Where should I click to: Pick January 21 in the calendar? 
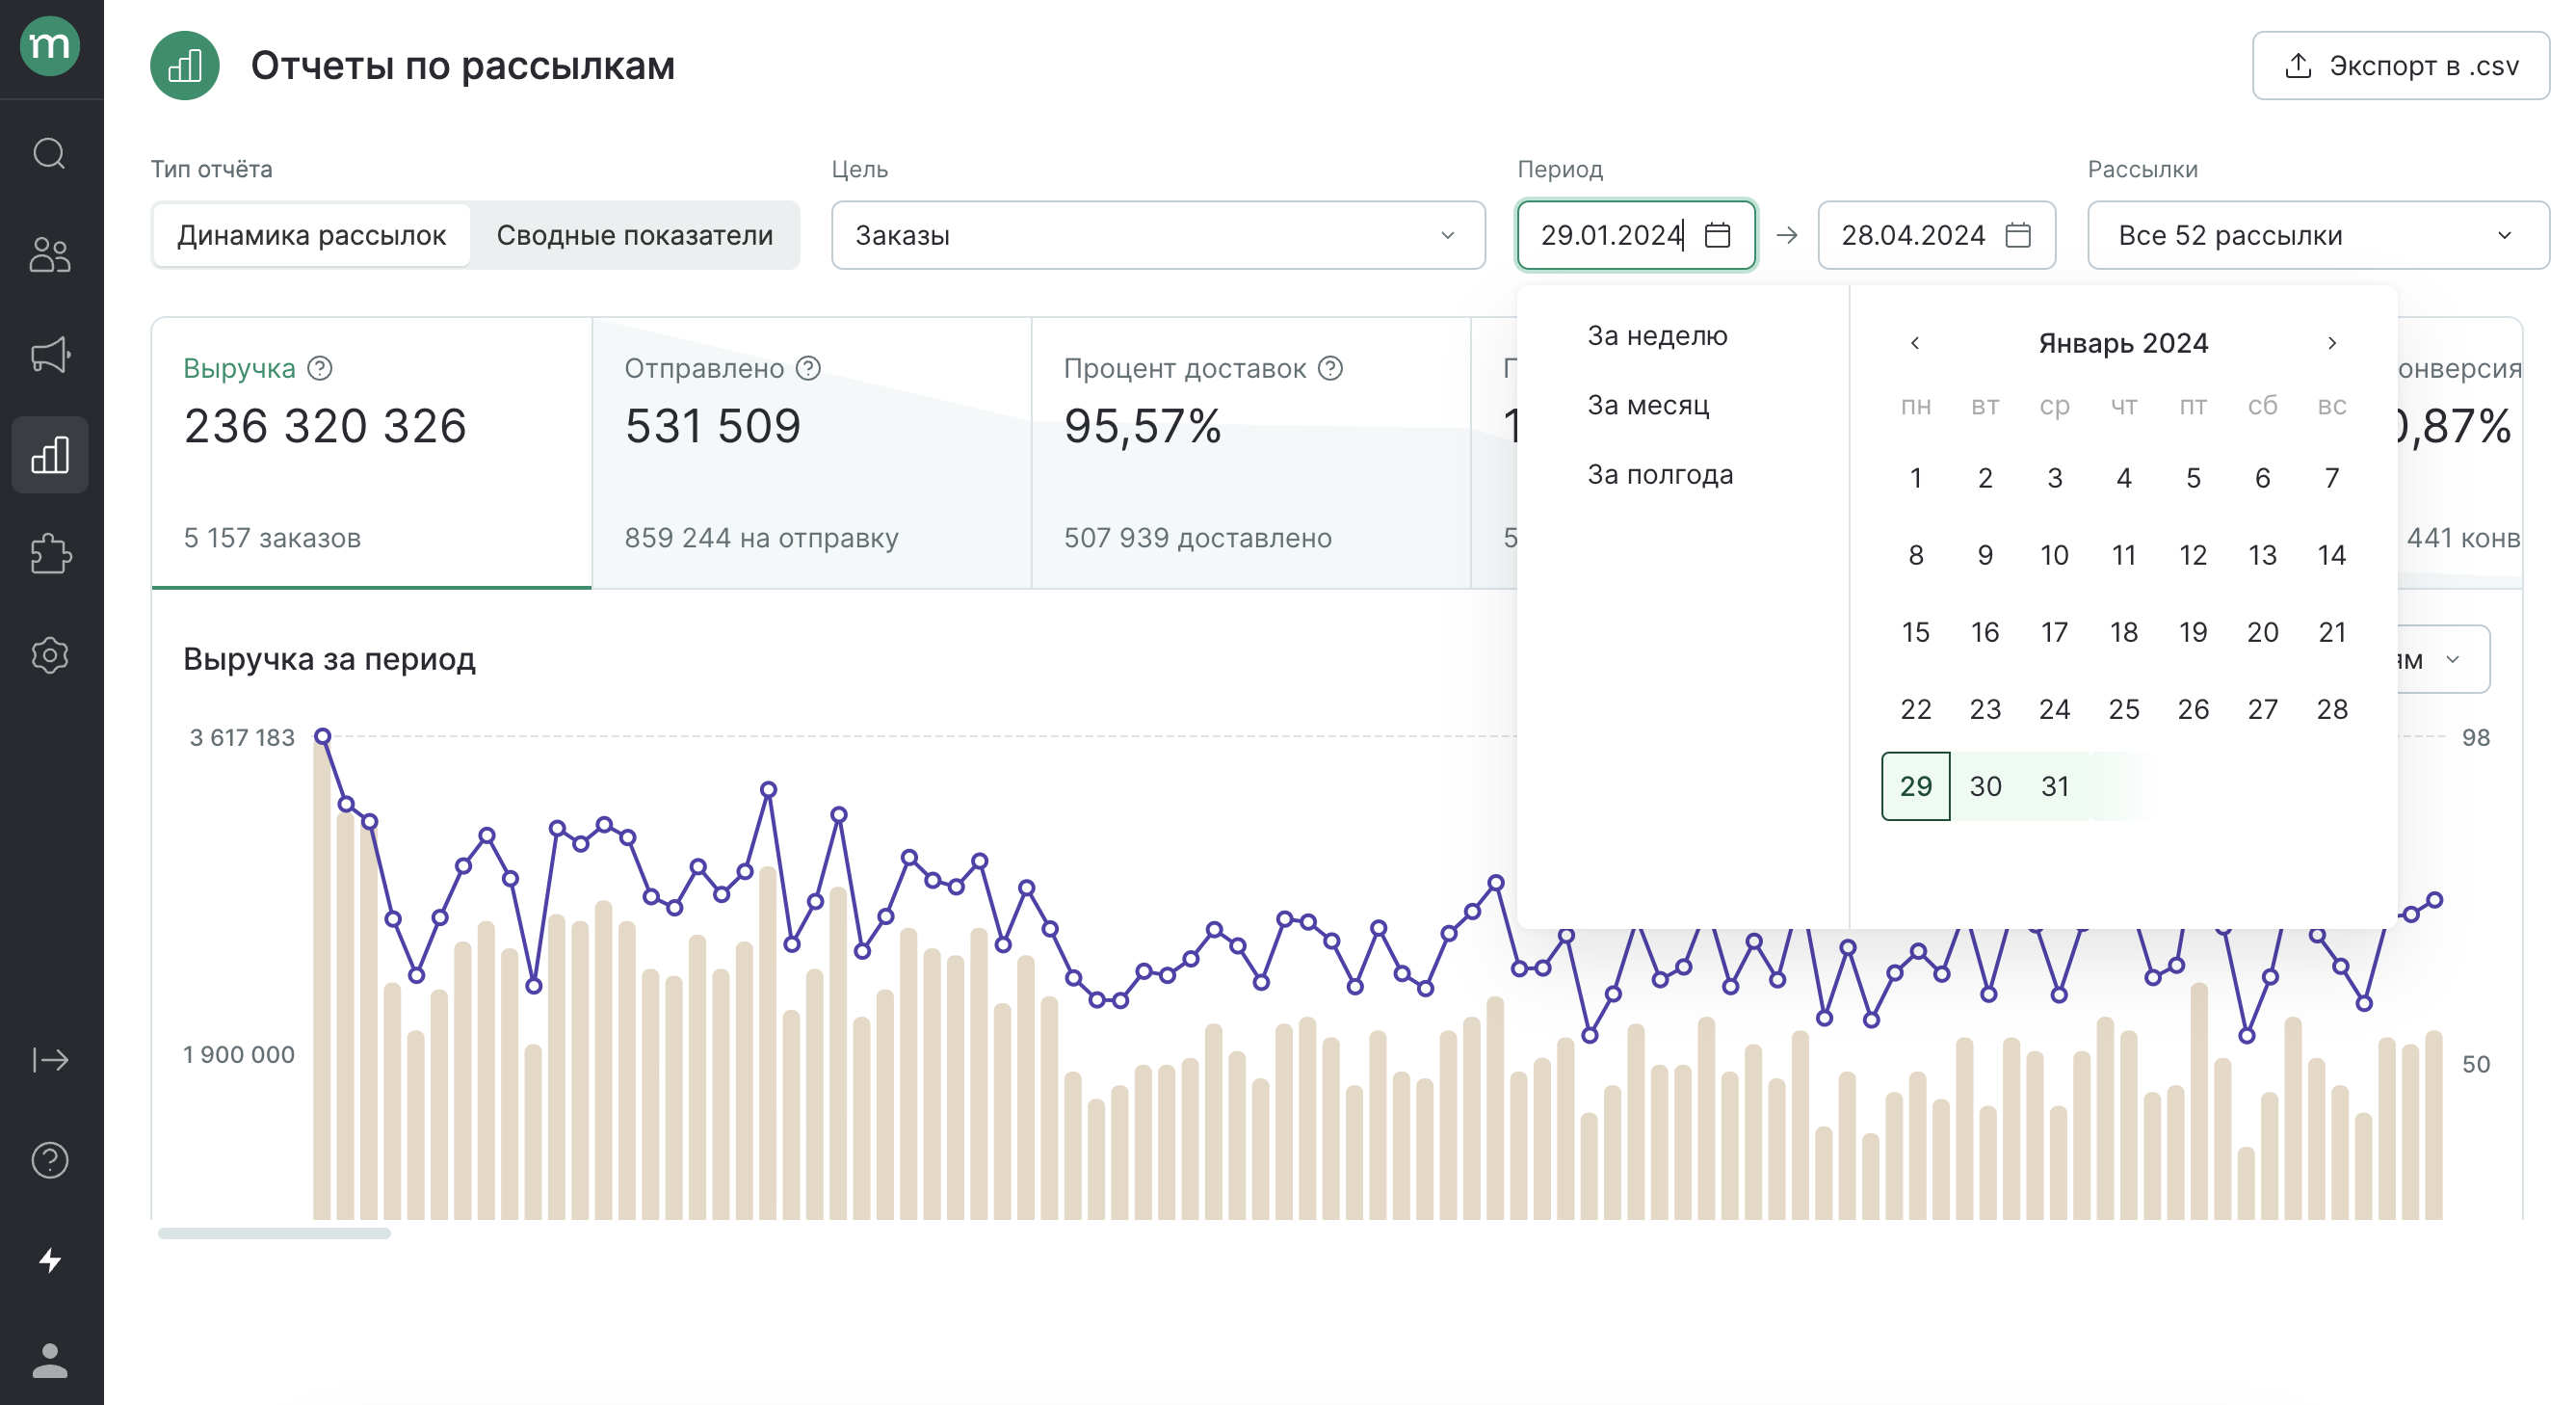click(2332, 632)
